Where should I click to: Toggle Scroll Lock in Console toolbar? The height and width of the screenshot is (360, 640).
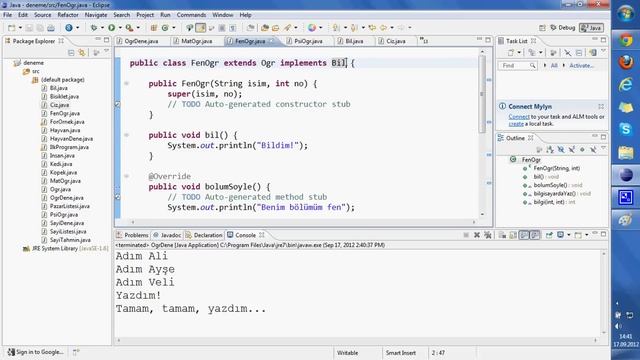point(513,235)
